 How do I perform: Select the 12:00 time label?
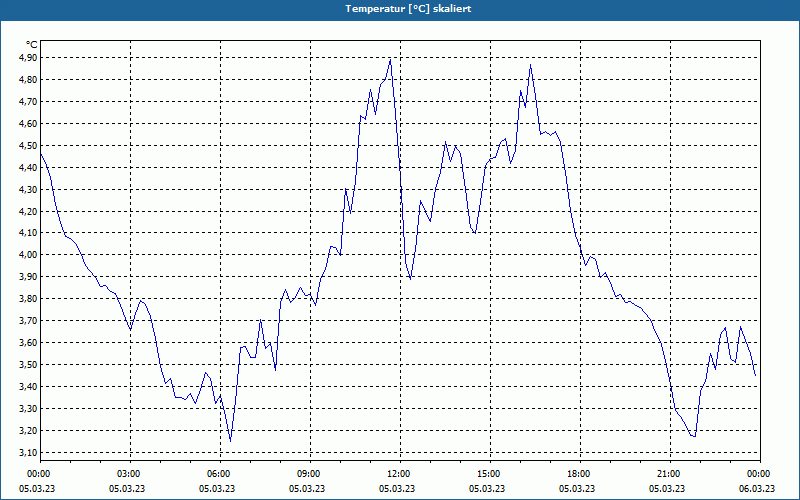coord(397,474)
